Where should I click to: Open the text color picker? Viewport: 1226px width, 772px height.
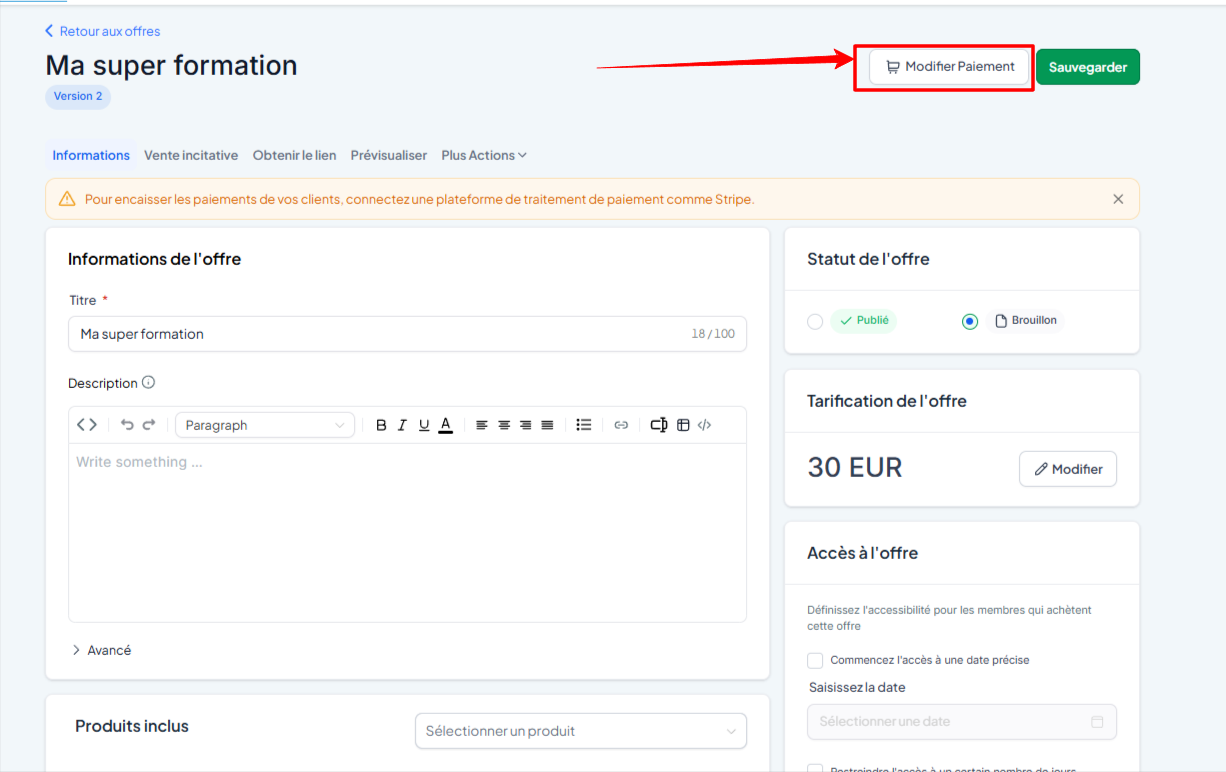click(446, 425)
